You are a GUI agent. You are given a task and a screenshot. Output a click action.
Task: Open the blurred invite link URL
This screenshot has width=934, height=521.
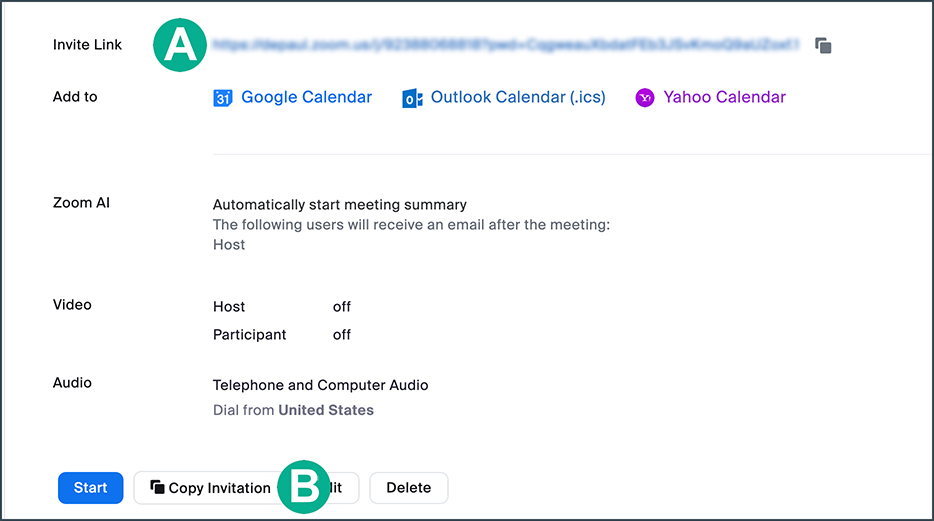[506, 45]
